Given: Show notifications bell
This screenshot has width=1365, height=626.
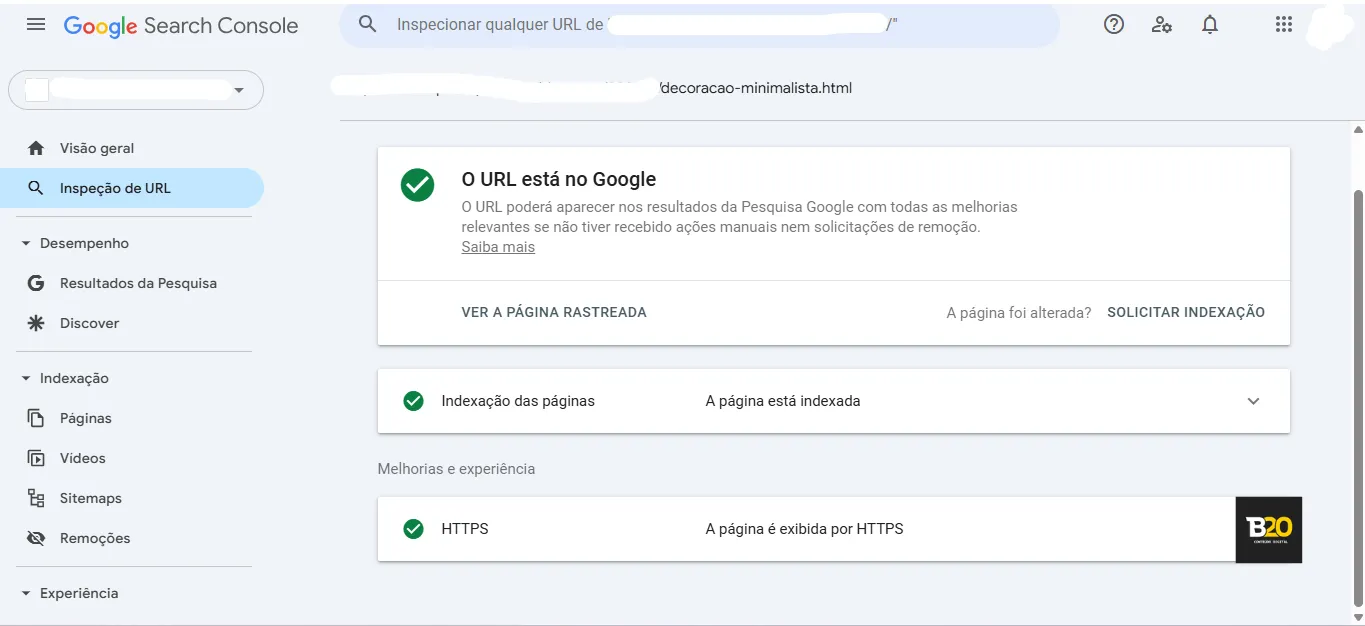Looking at the screenshot, I should click(1210, 25).
